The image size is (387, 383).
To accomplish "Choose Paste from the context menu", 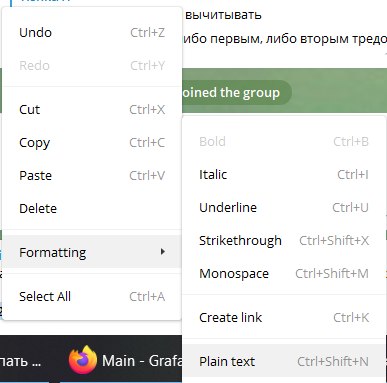I will 92,175.
